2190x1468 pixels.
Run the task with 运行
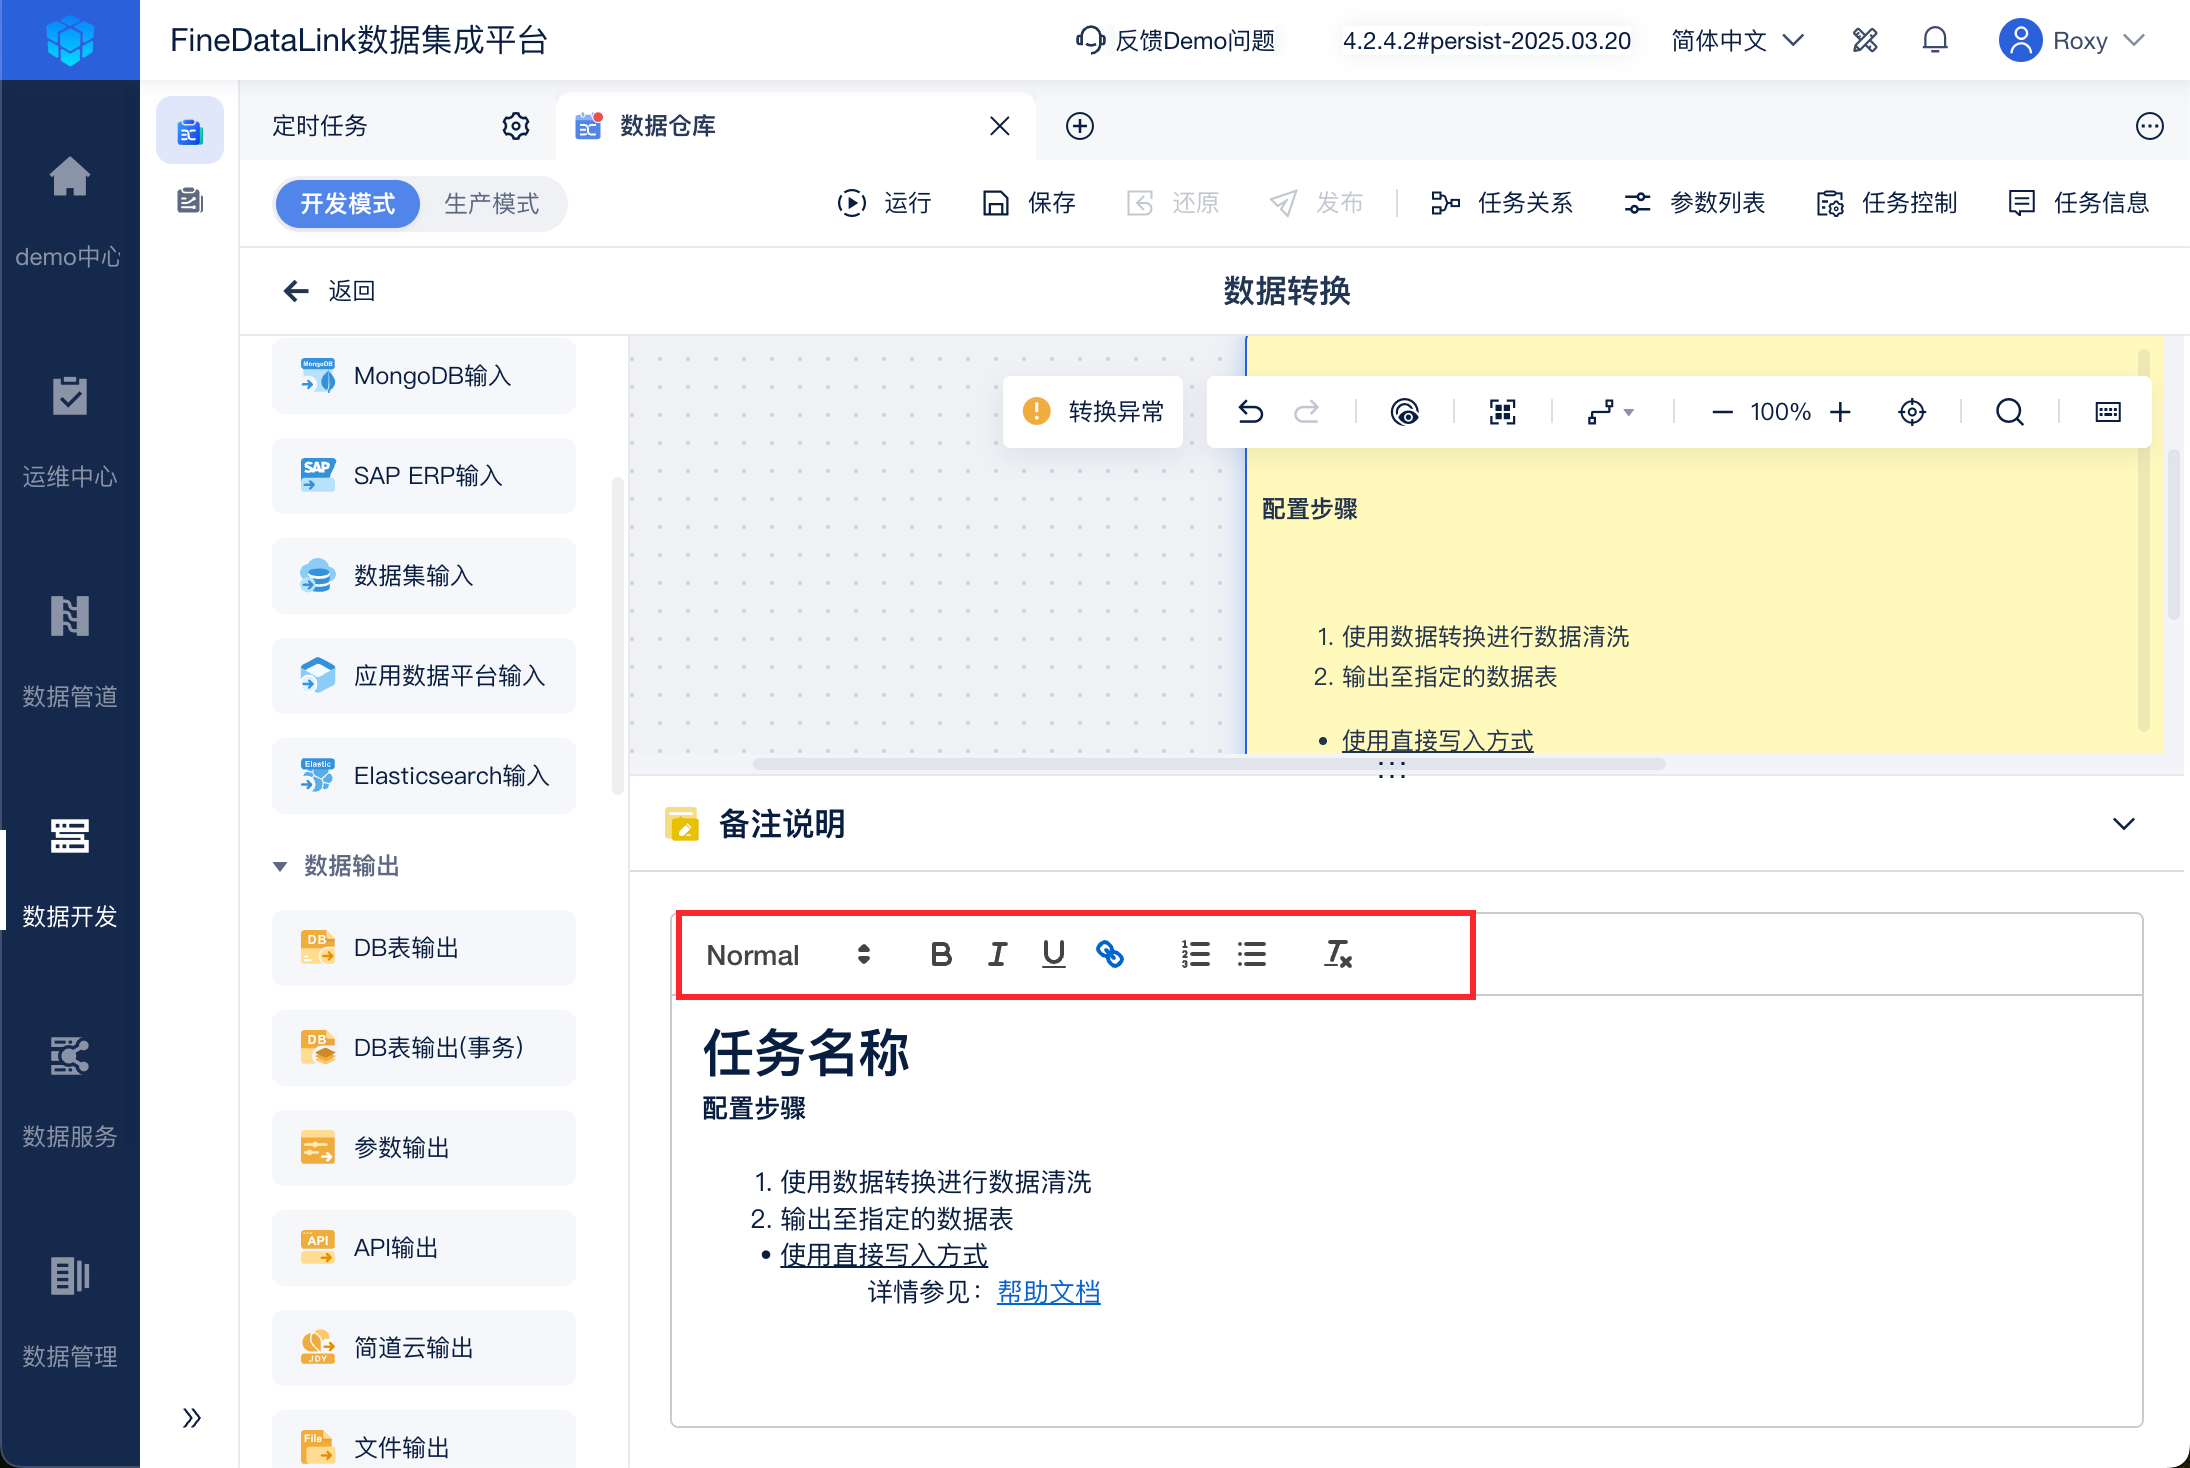[x=884, y=203]
